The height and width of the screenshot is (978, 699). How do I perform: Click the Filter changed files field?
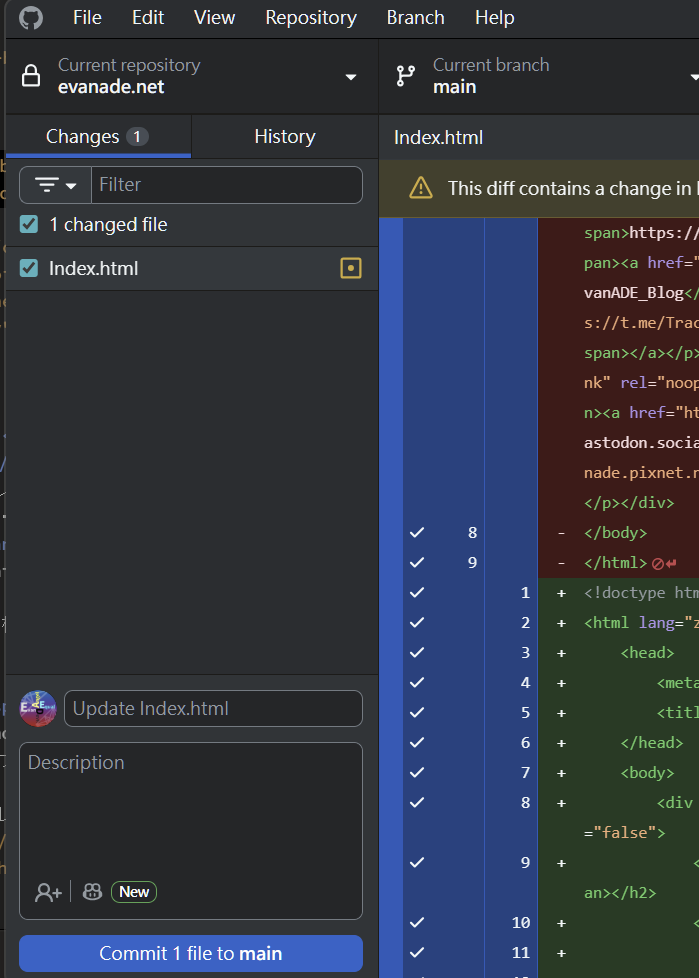[227, 185]
